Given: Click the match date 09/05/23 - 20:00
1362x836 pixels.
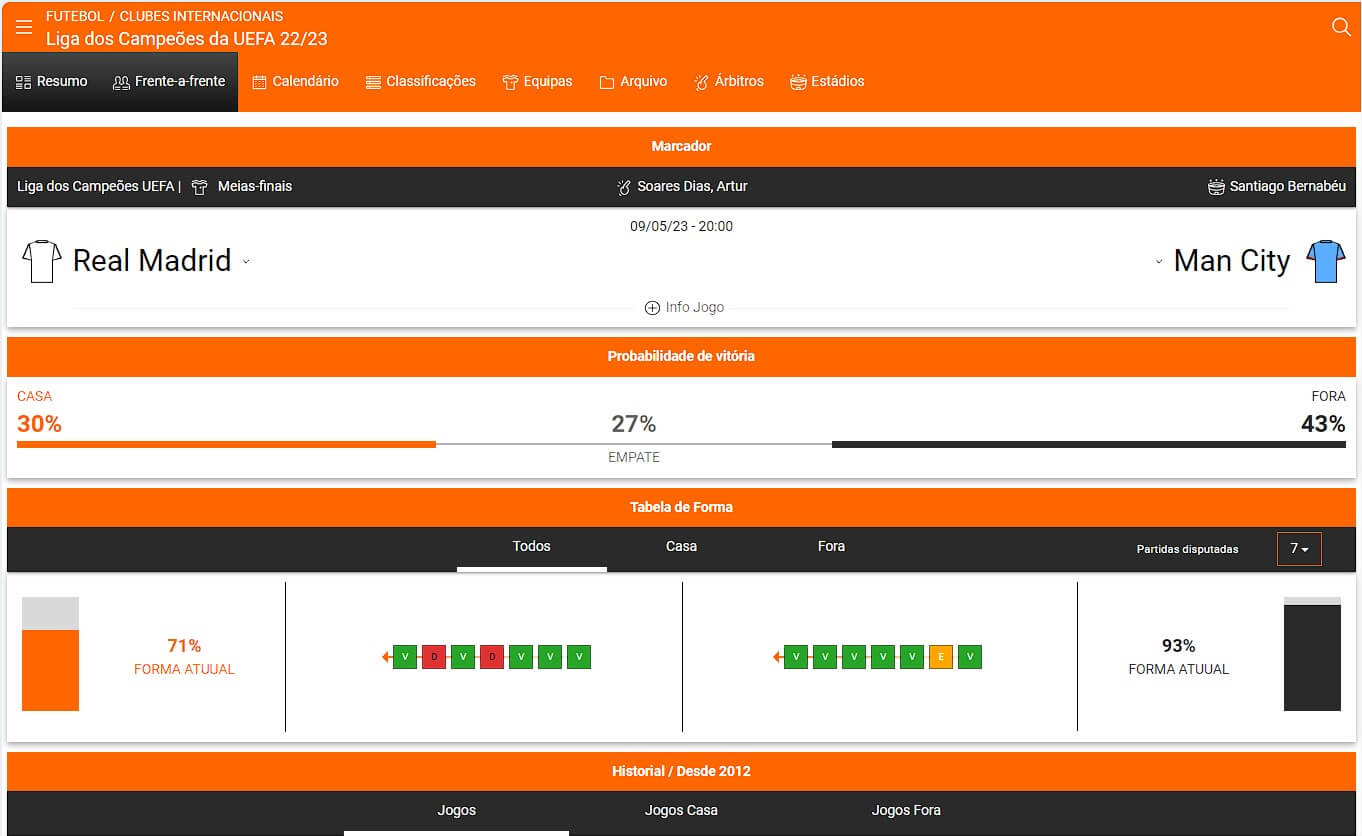Looking at the screenshot, I should [x=681, y=227].
